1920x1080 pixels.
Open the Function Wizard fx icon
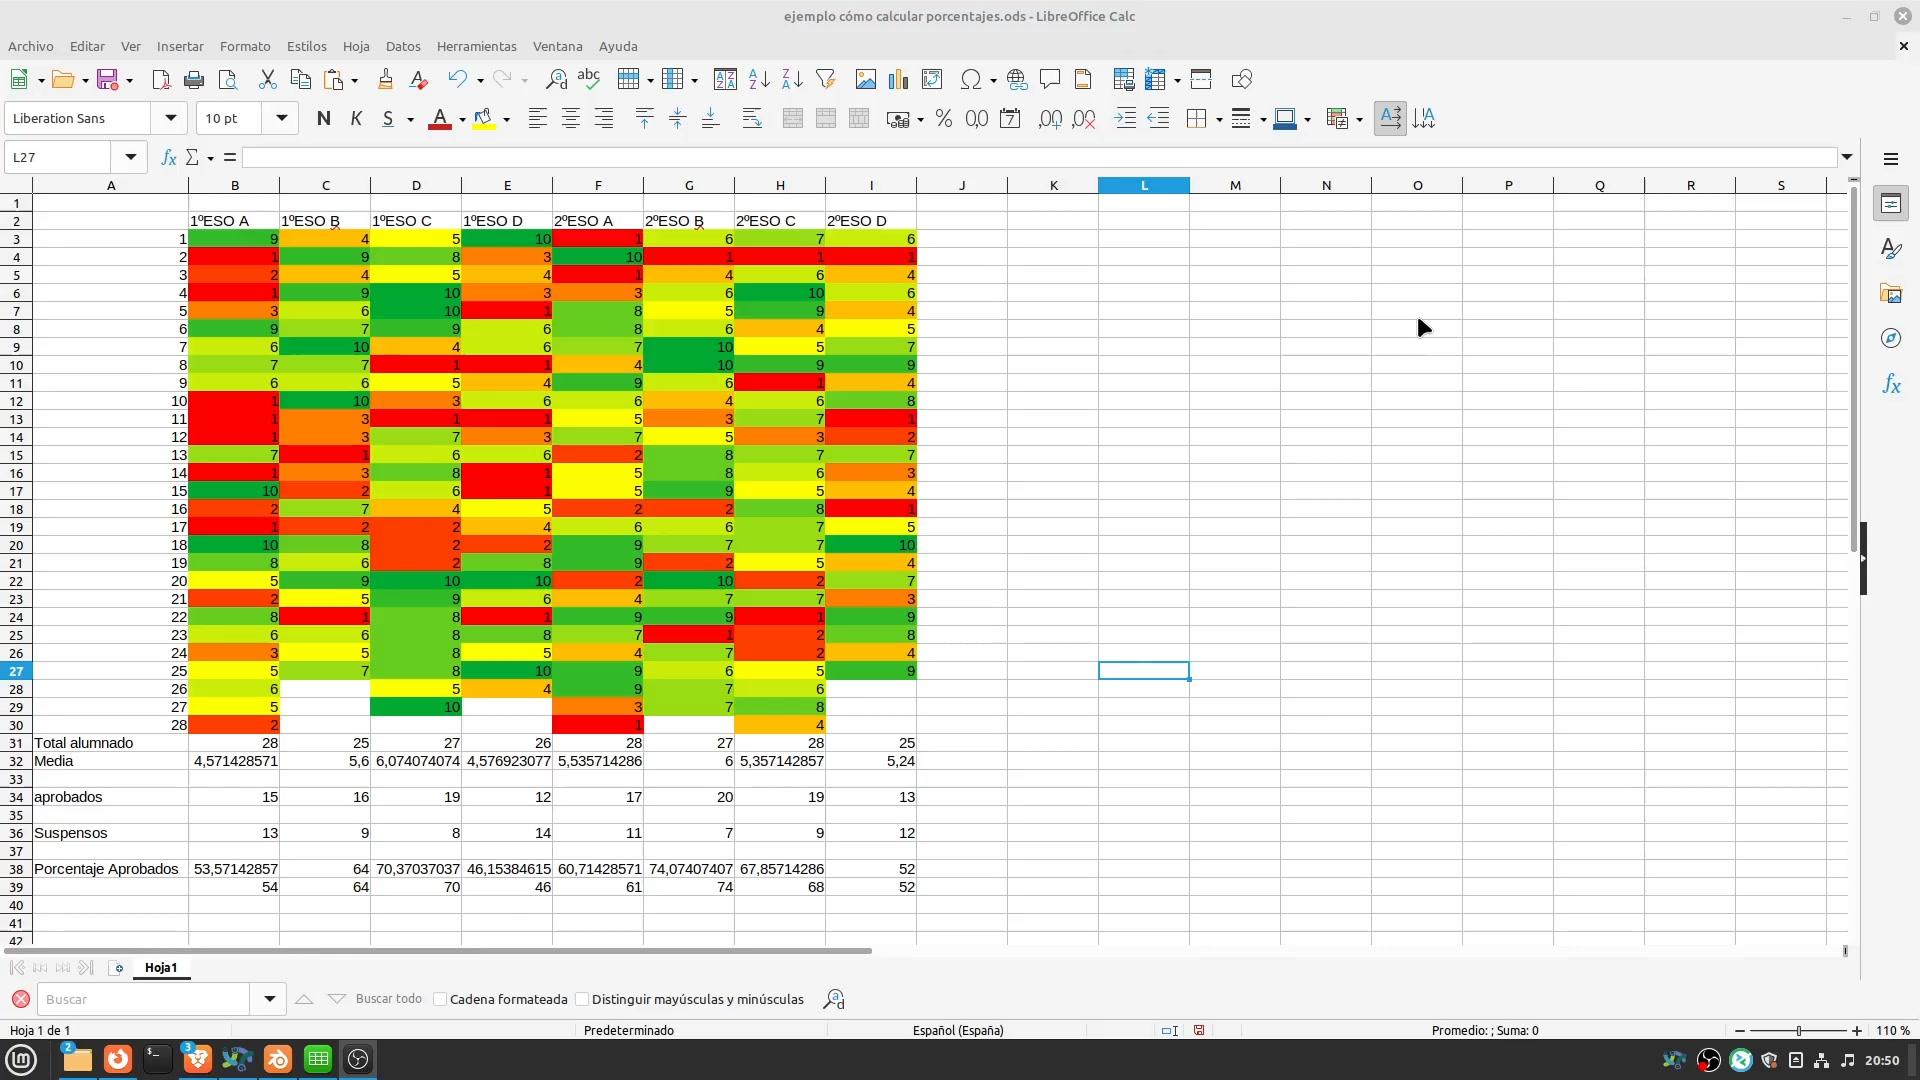click(168, 158)
